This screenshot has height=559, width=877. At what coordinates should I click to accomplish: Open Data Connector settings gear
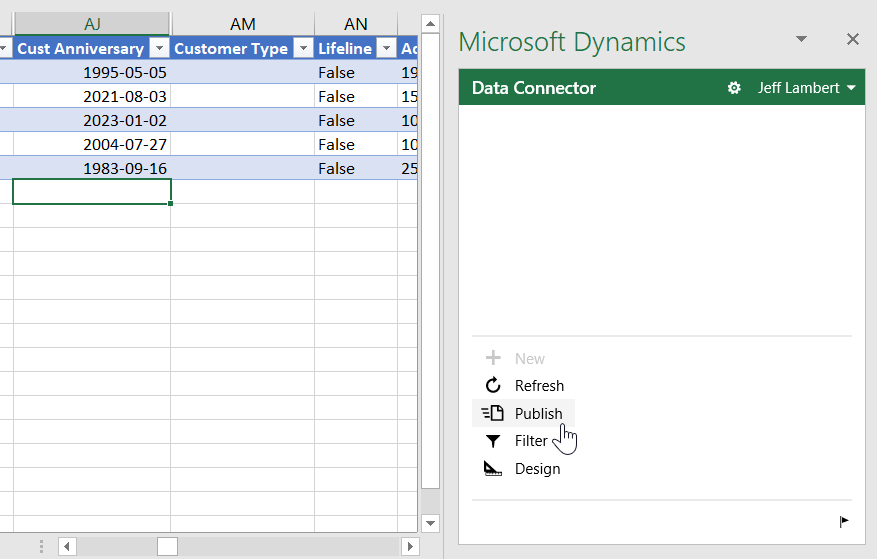(734, 88)
